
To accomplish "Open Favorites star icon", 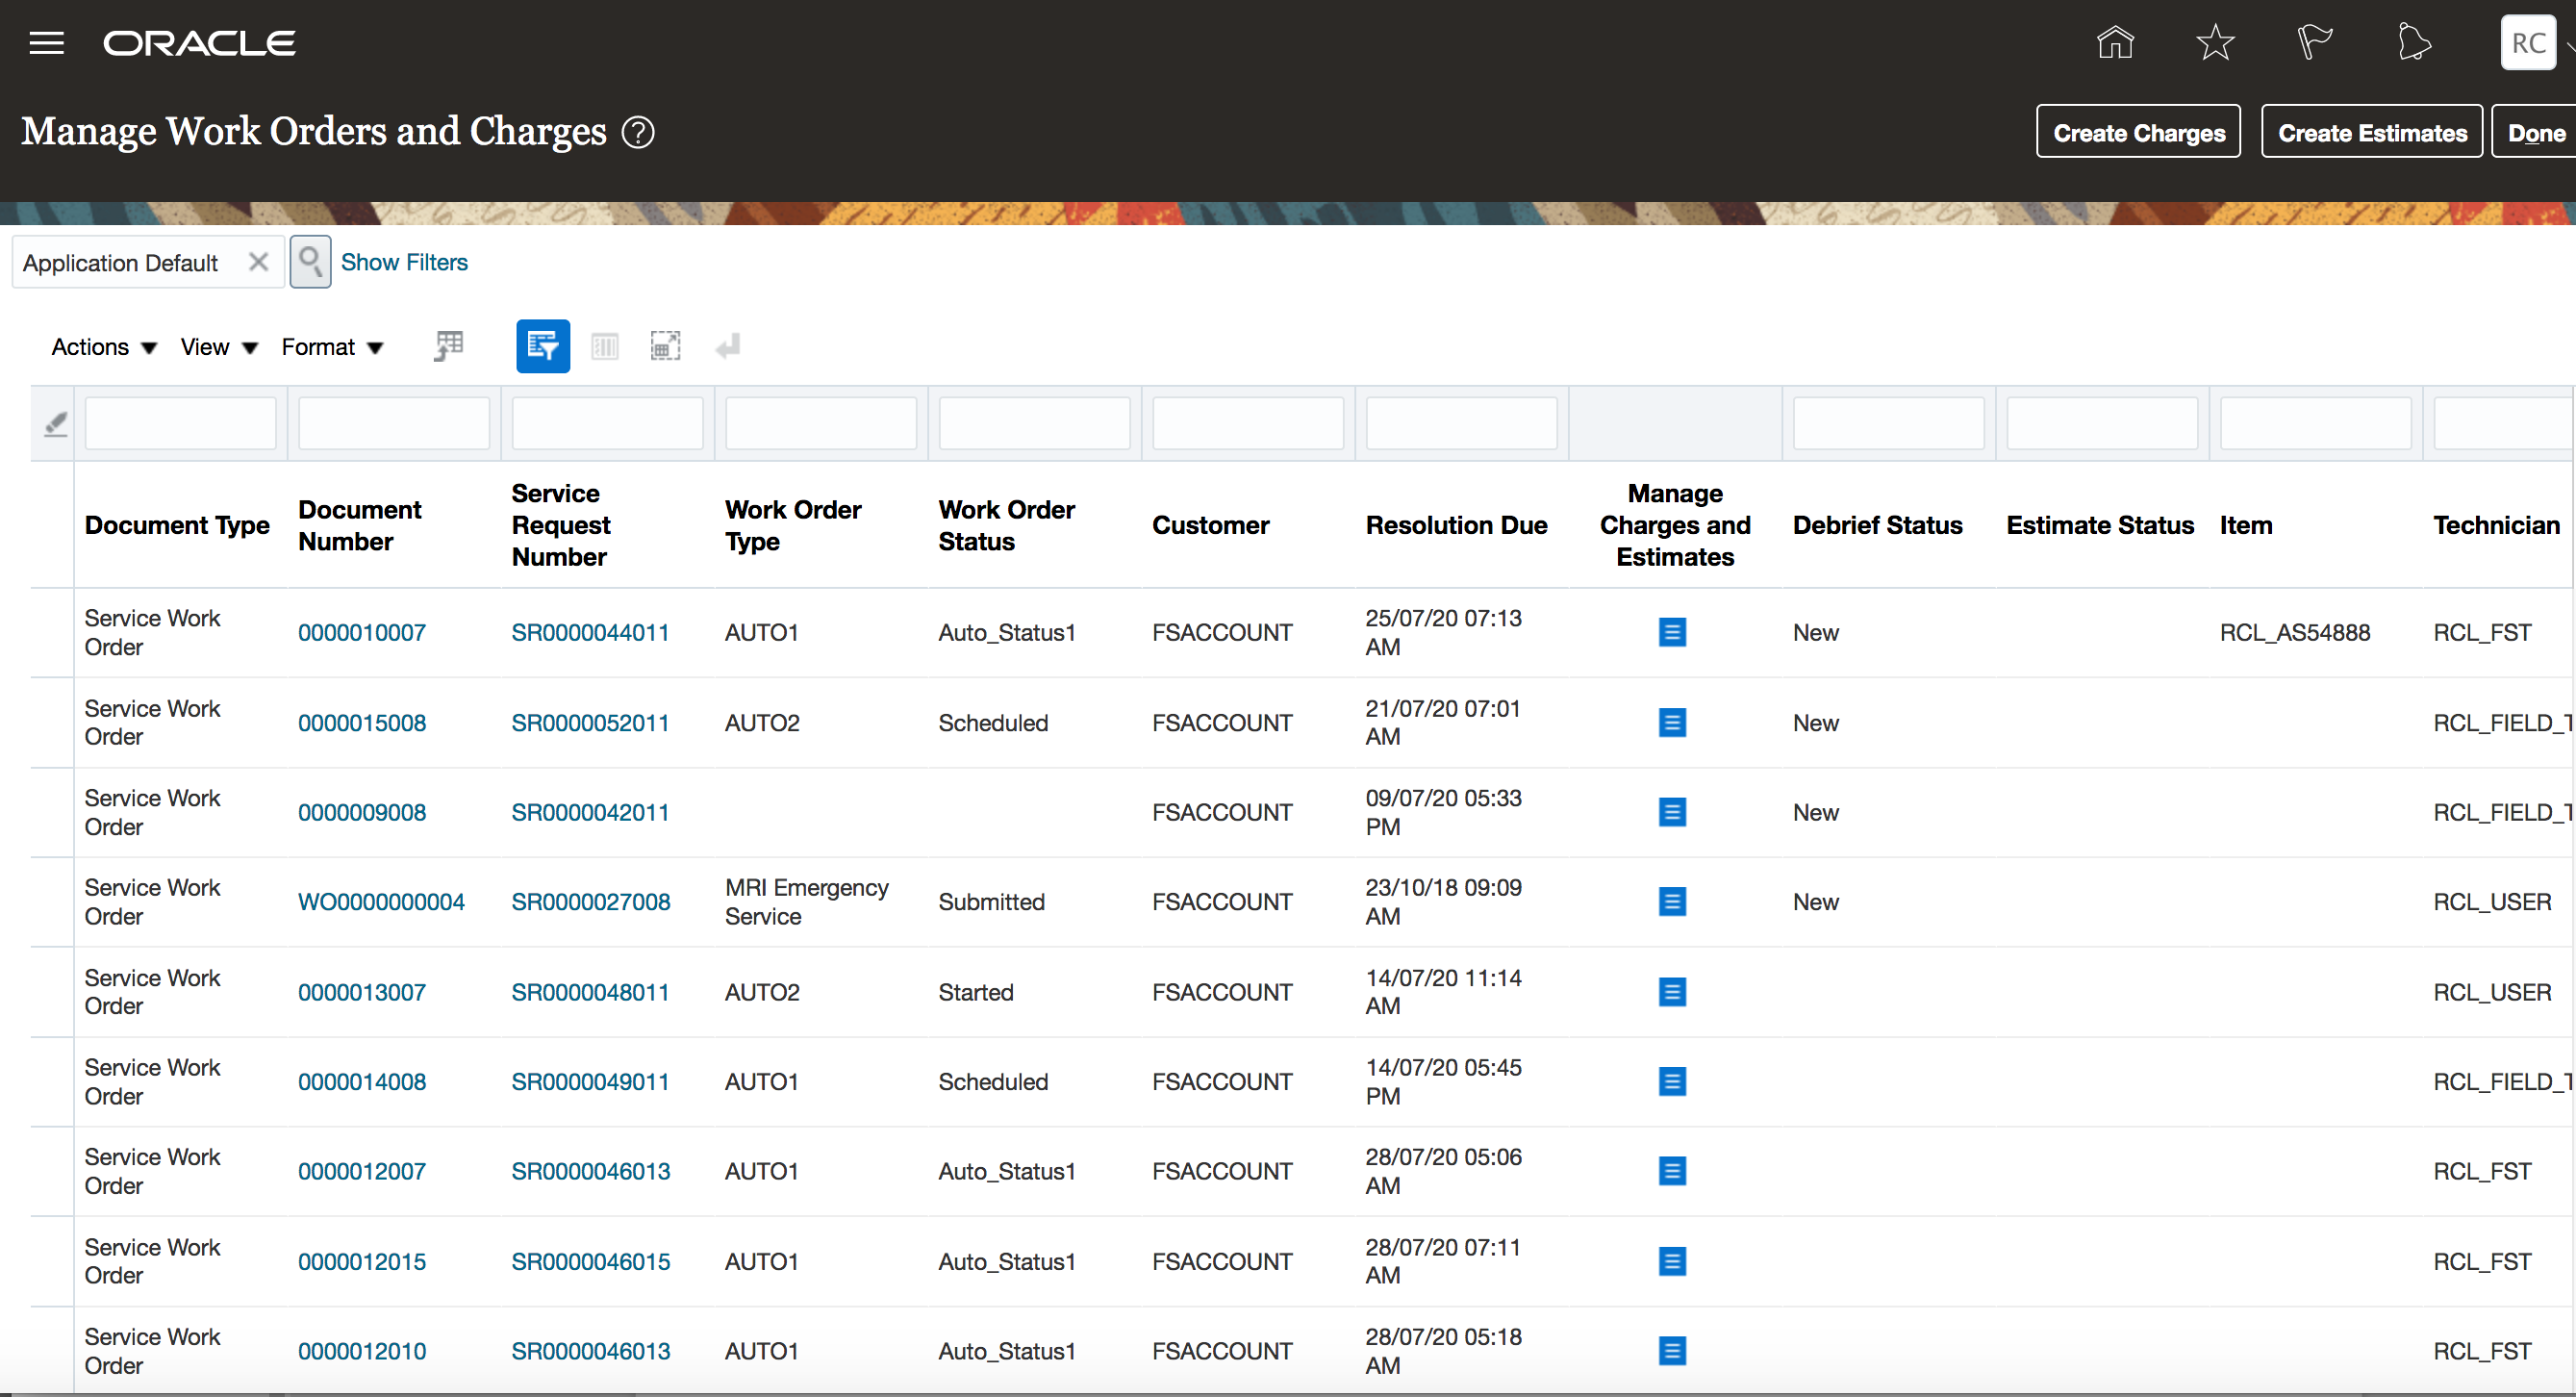I will click(x=2215, y=43).
